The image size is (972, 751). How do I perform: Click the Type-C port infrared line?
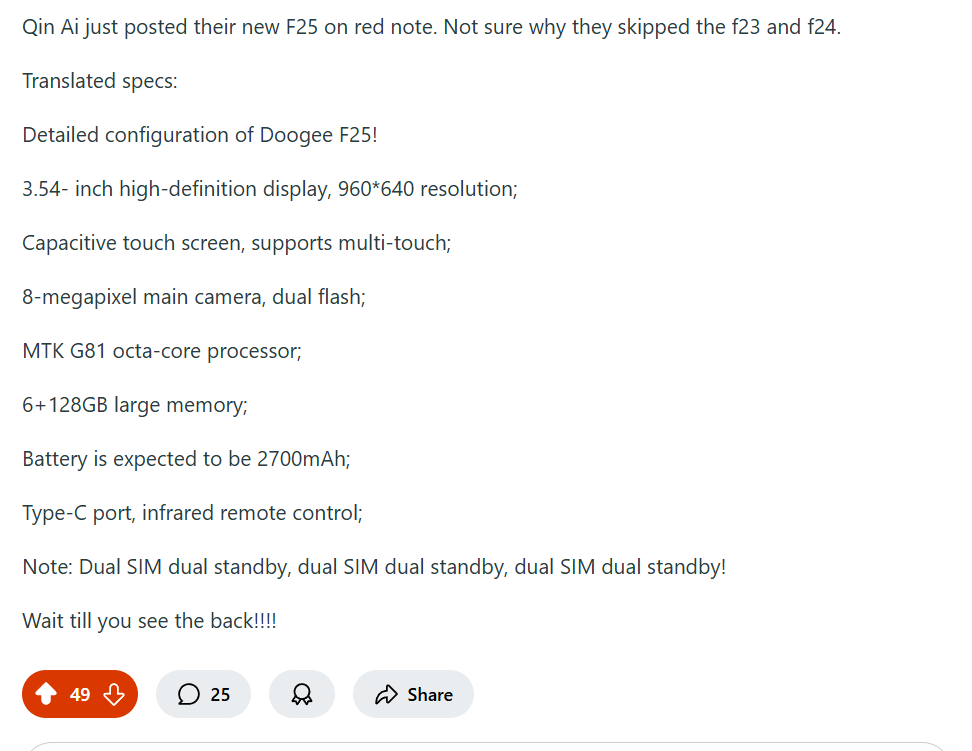point(192,513)
